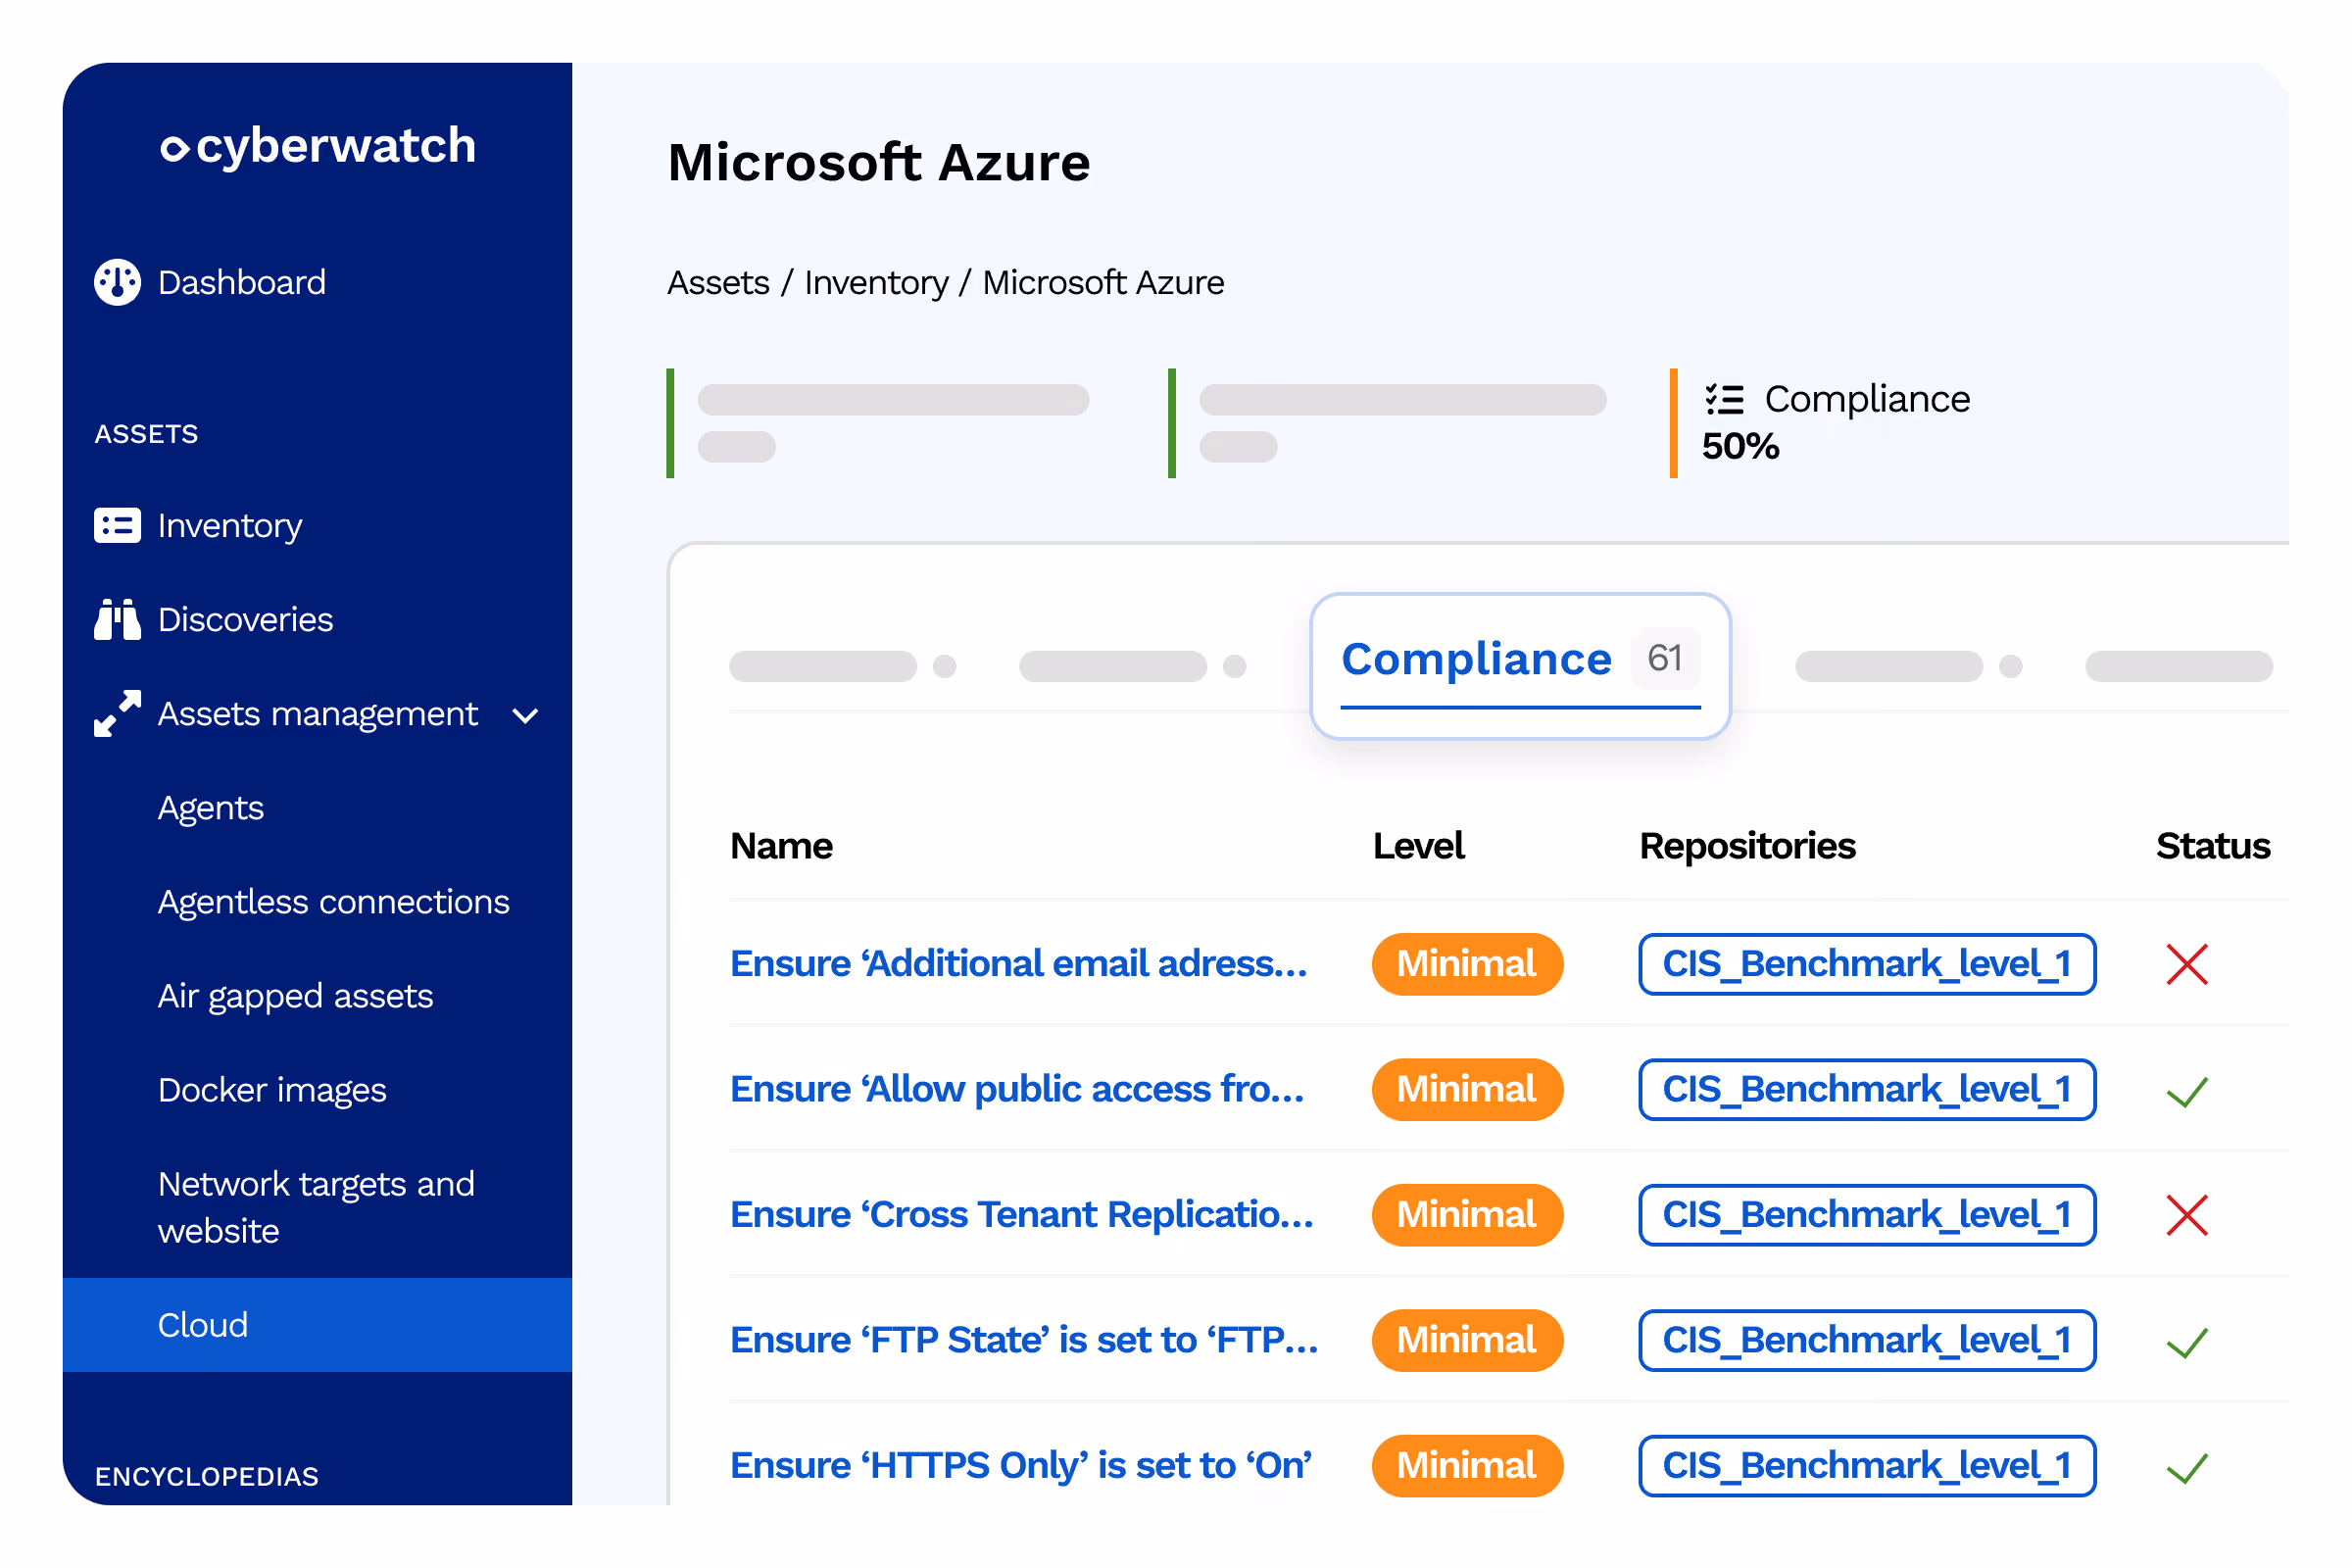Click Assets in the breadcrumb
This screenshot has height=1568, width=2352.
[x=719, y=283]
